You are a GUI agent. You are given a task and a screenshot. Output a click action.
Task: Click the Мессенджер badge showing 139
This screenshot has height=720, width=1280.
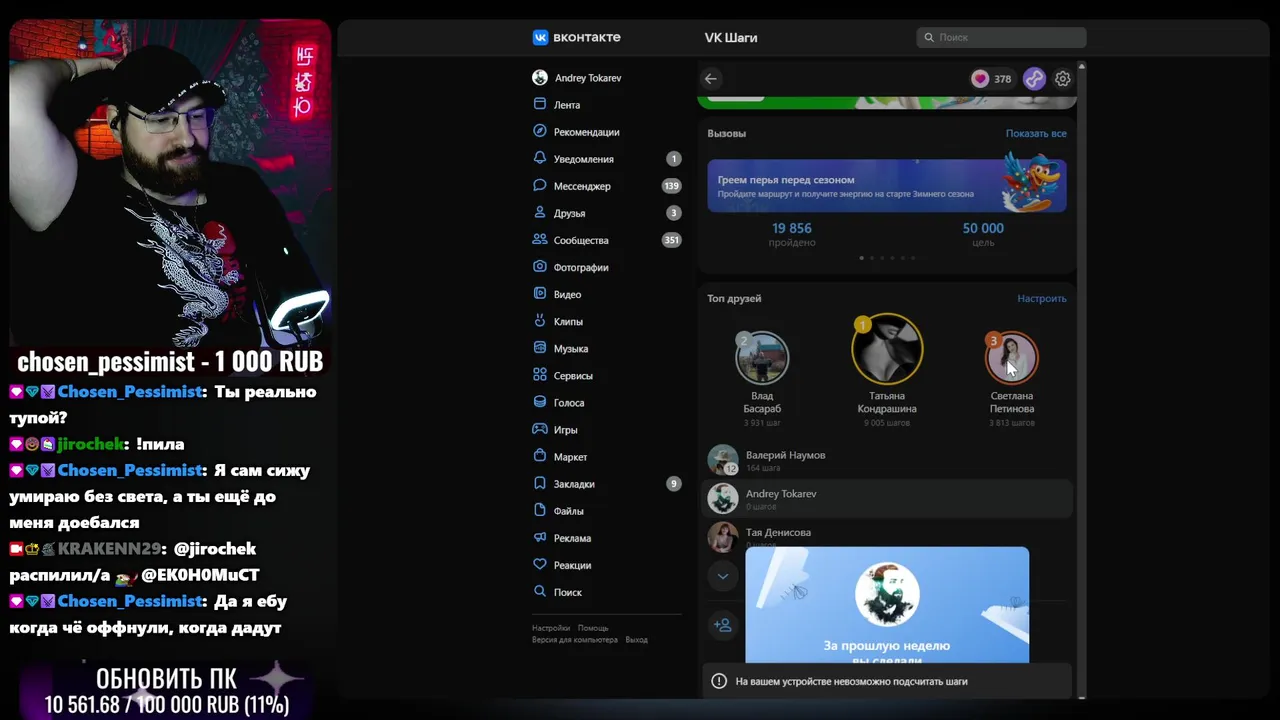[672, 186]
